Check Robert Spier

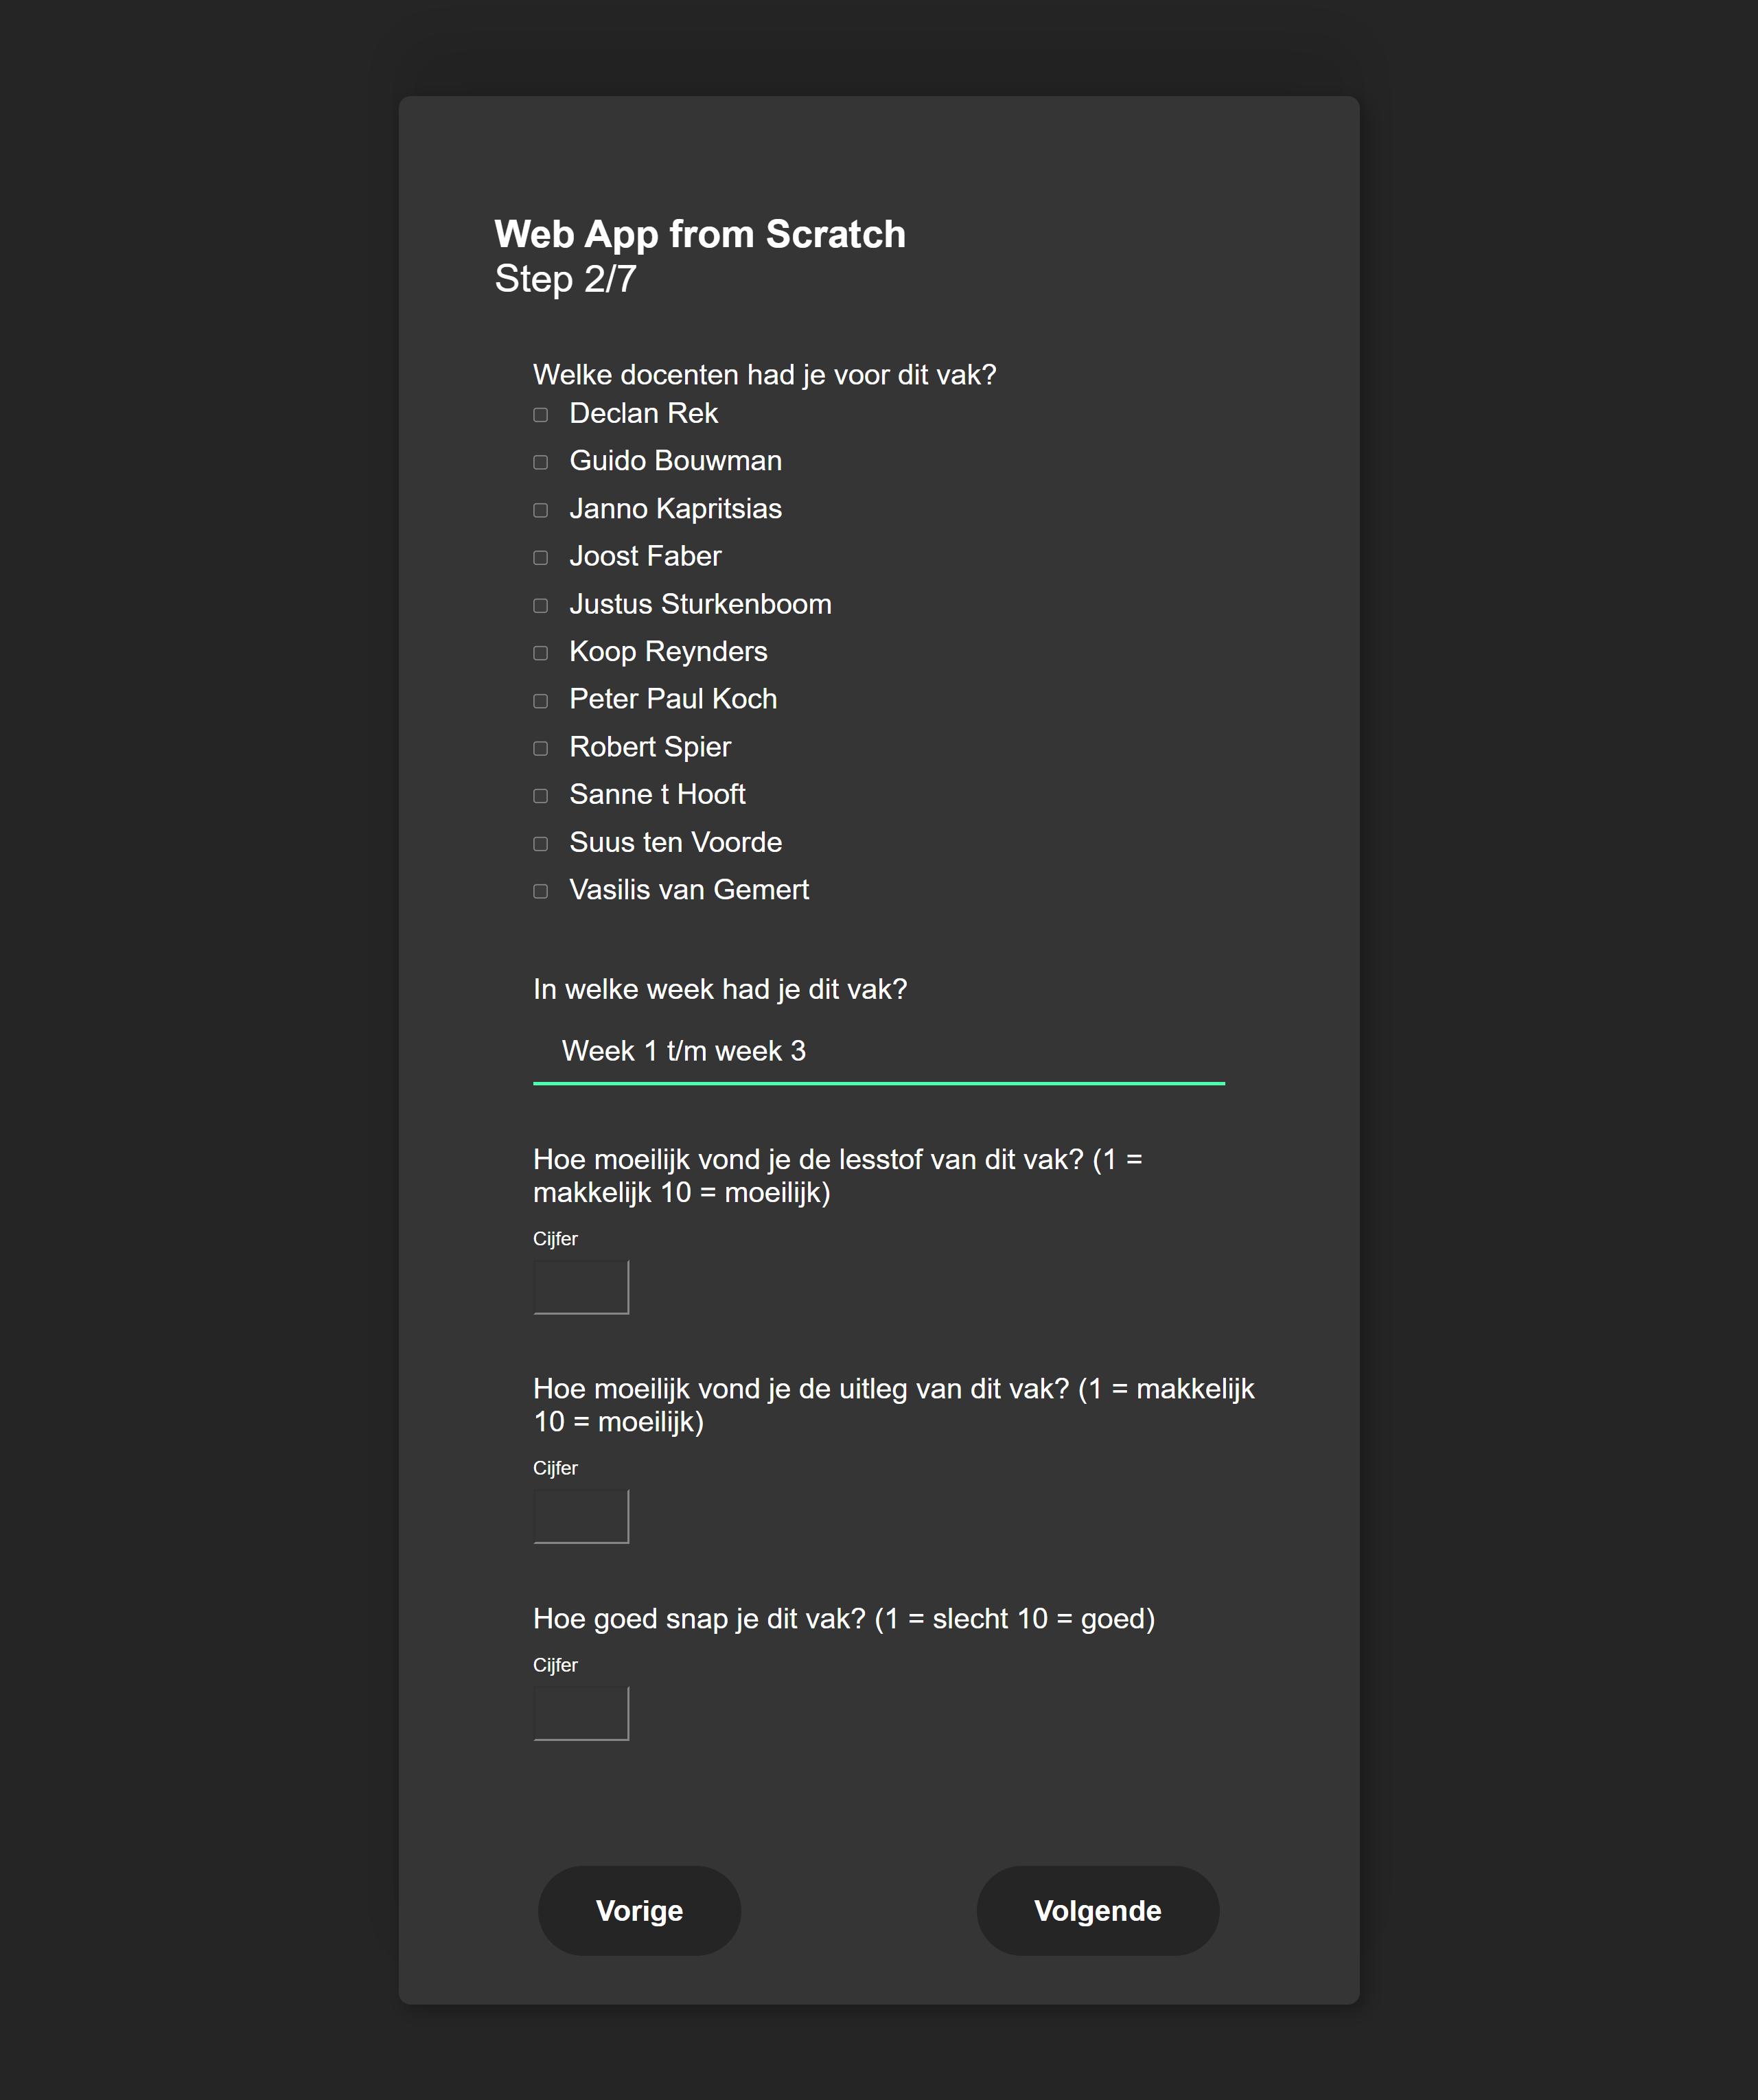click(x=541, y=748)
